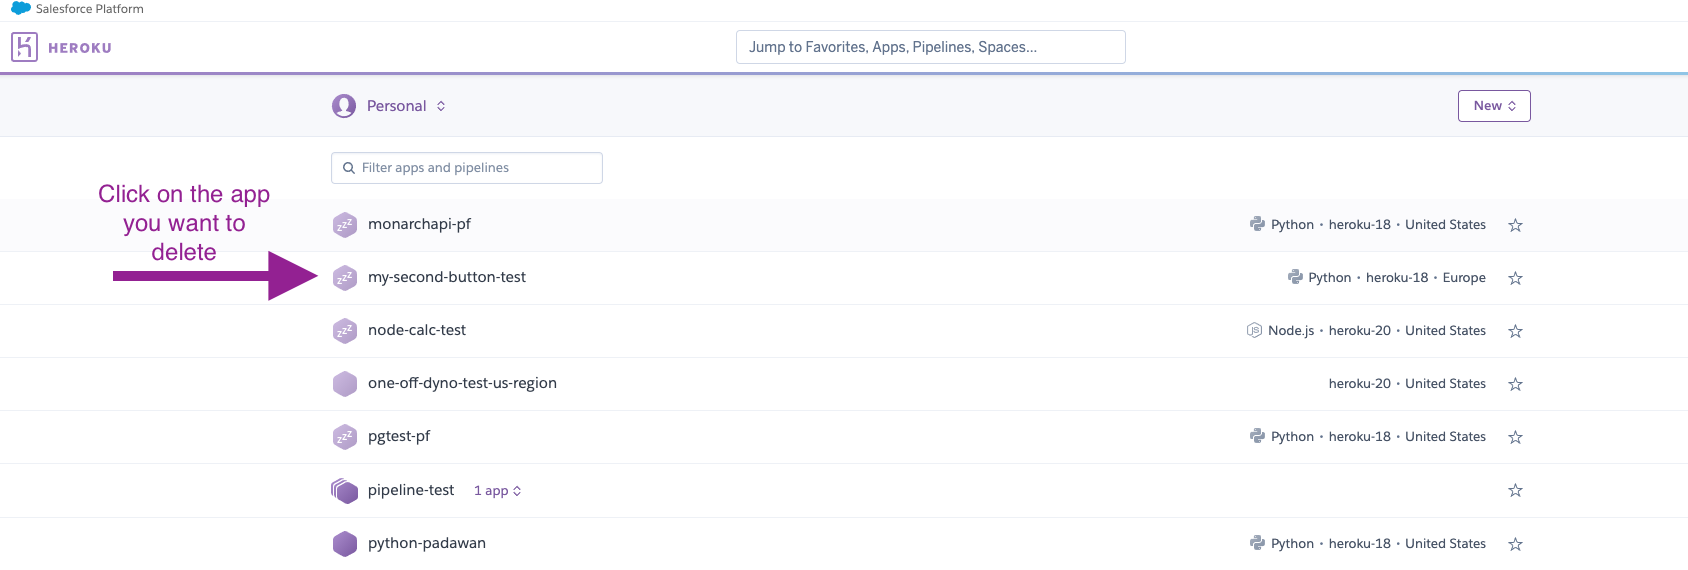Open the my-second-button-test app
This screenshot has height=570, width=1688.
tap(447, 277)
